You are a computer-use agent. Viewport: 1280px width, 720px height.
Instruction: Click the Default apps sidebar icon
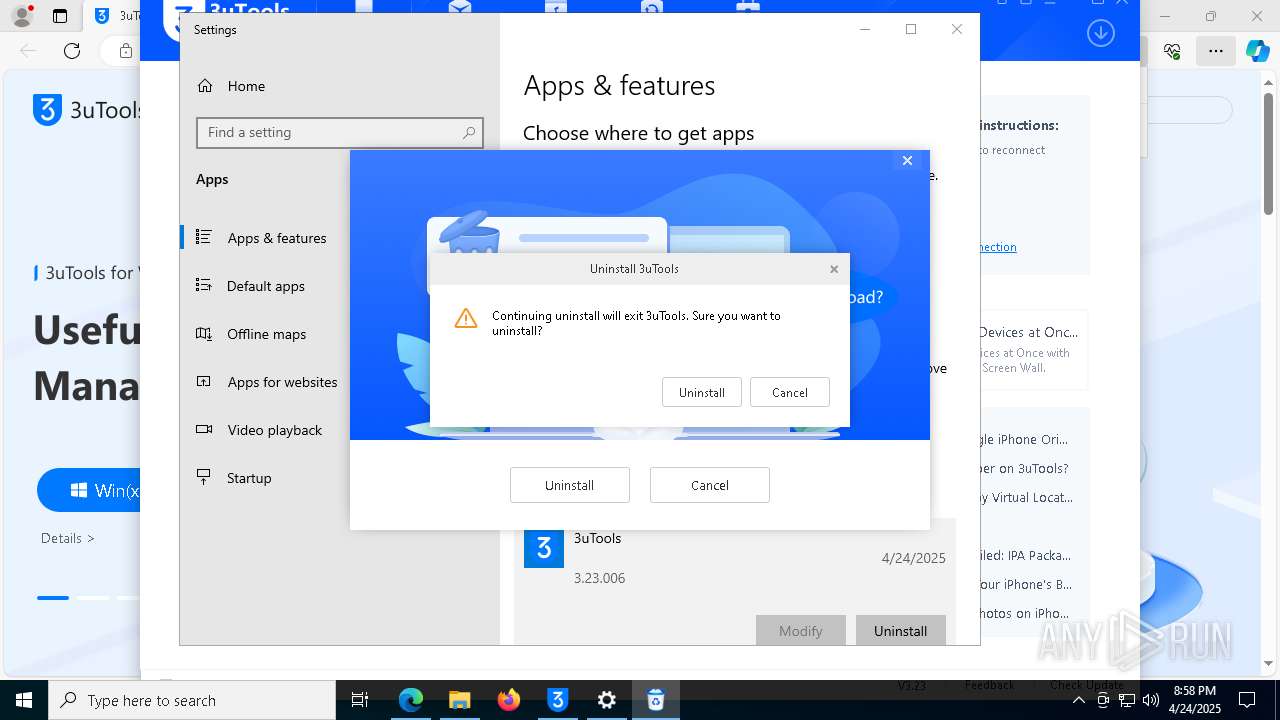pos(204,285)
